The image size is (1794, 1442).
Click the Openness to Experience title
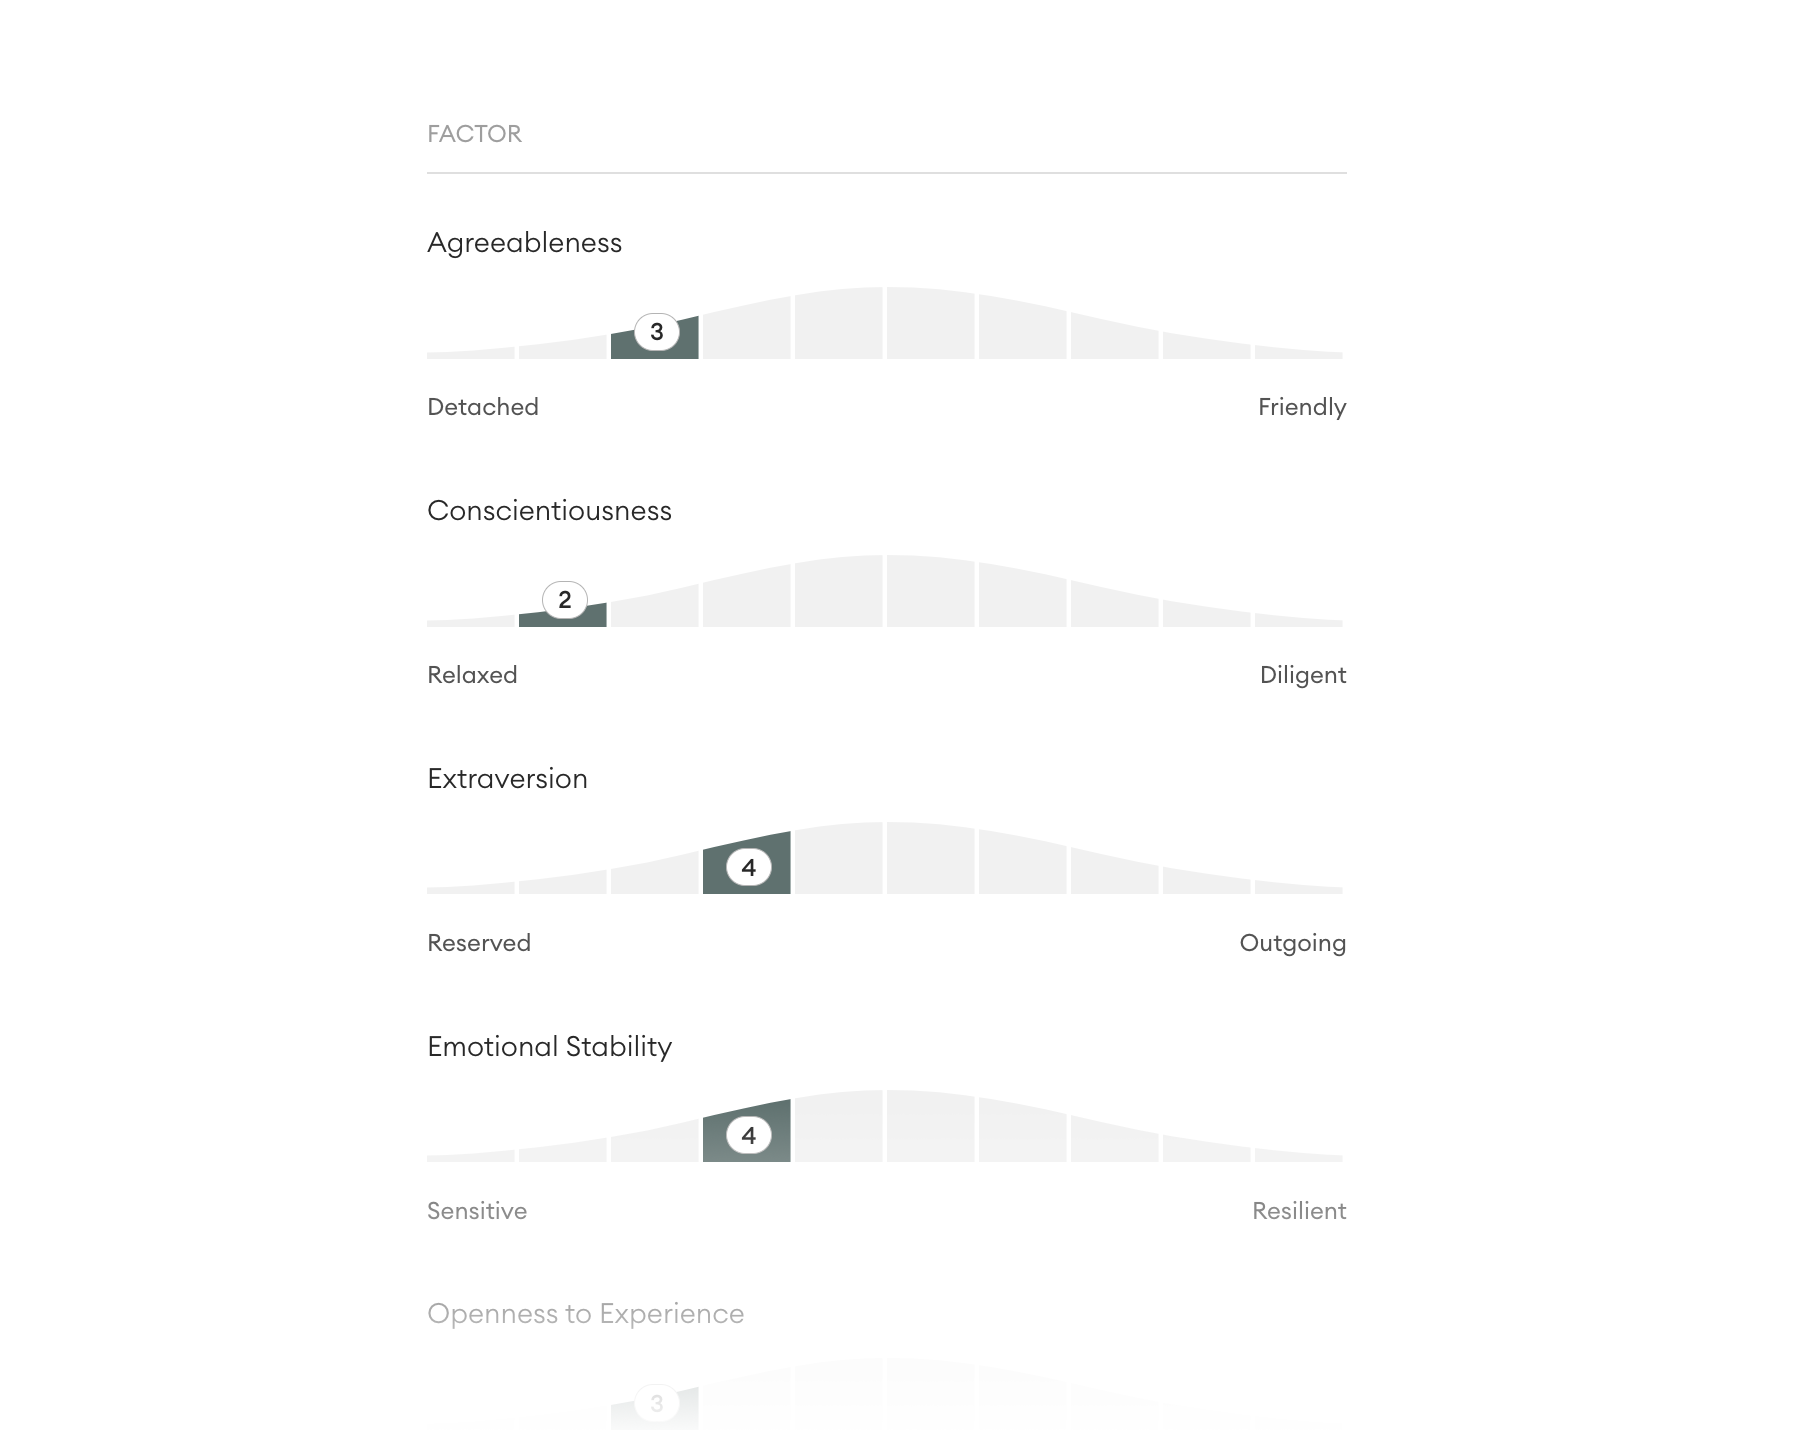click(585, 1314)
